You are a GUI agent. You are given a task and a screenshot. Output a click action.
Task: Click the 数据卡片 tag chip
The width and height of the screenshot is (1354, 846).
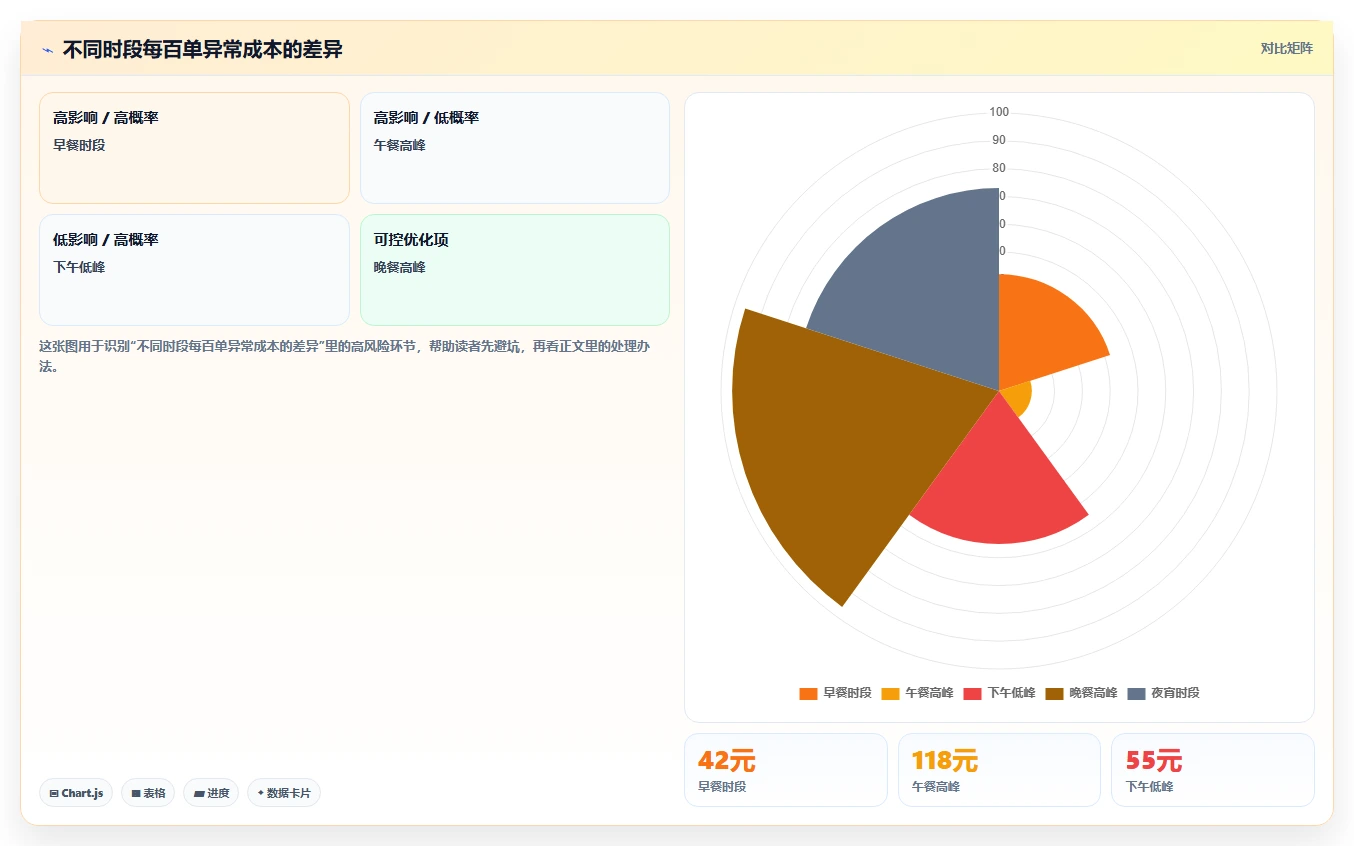point(284,793)
